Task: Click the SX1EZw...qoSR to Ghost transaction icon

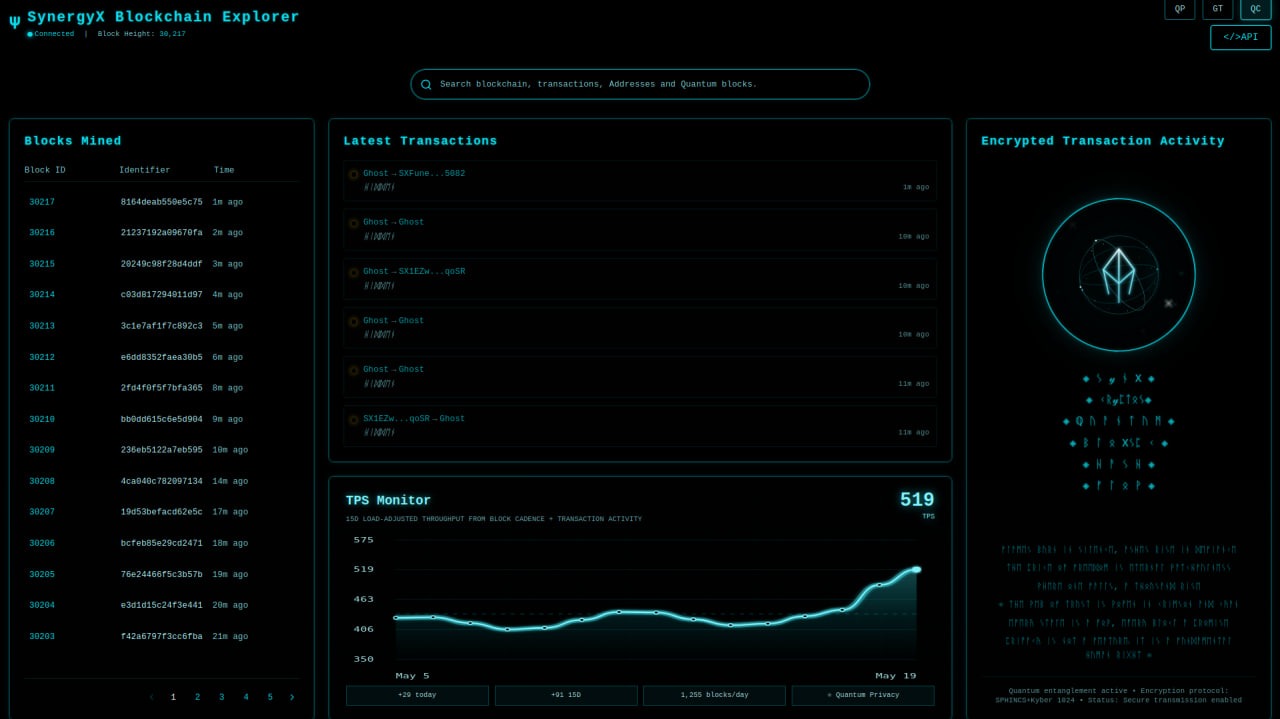Action: 353,419
